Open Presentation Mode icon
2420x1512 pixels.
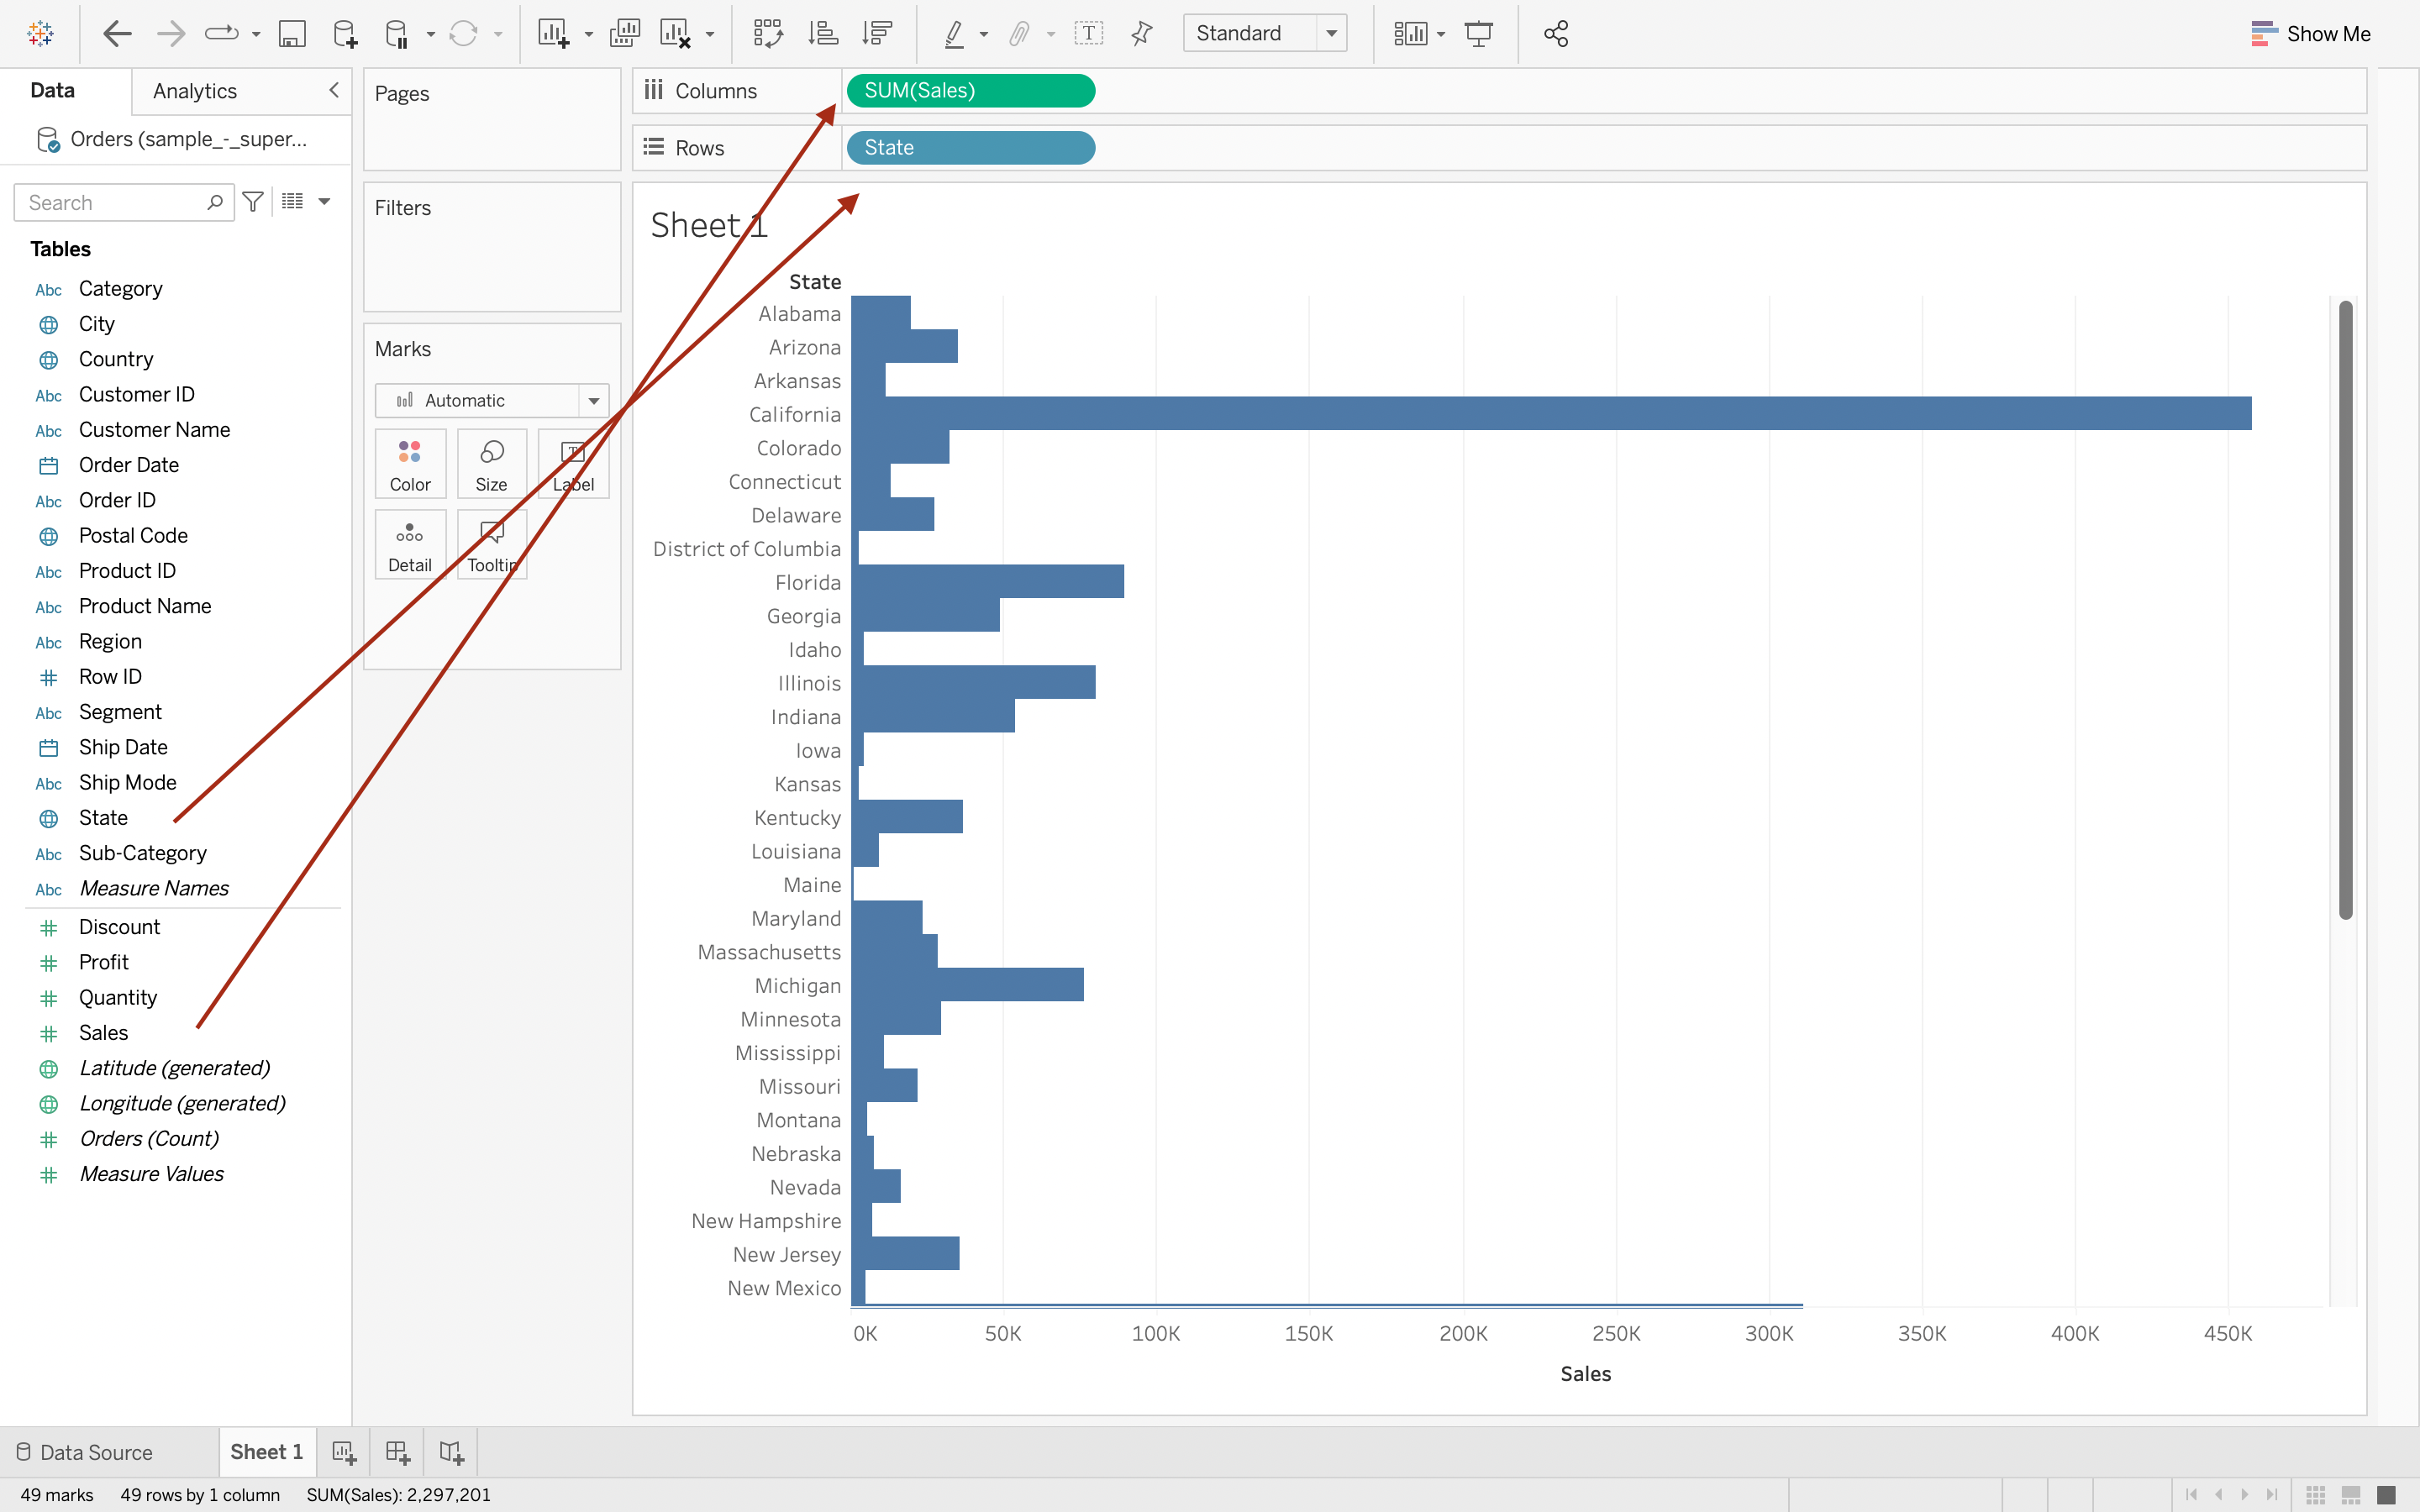pos(1478,34)
